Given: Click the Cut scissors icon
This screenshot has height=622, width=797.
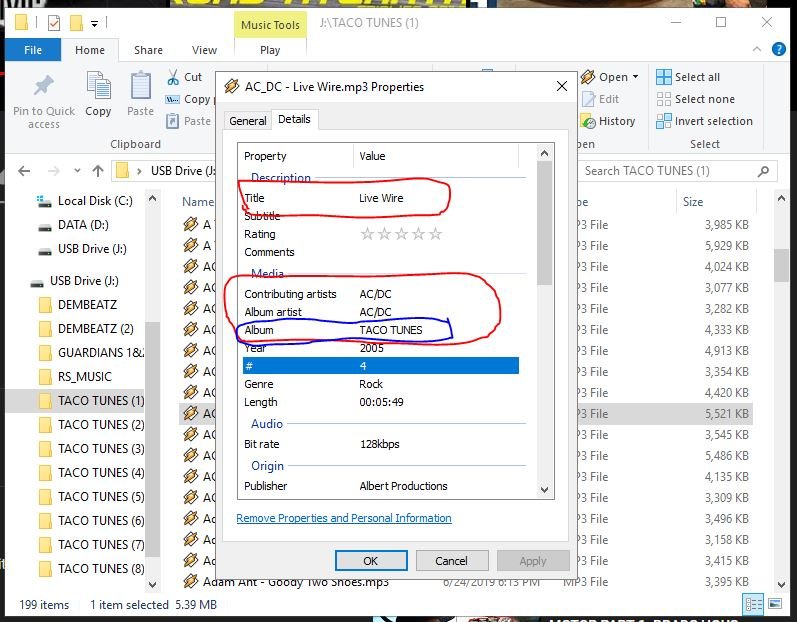Looking at the screenshot, I should click(x=173, y=77).
